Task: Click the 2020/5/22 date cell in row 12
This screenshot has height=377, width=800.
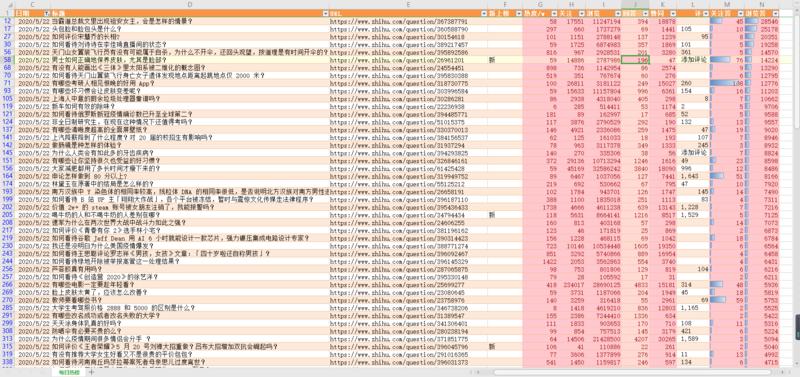Action: [33, 21]
